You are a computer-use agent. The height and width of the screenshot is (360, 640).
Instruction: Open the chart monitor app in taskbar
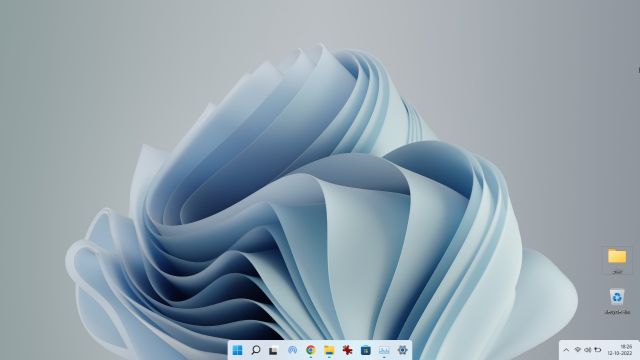tap(384, 350)
